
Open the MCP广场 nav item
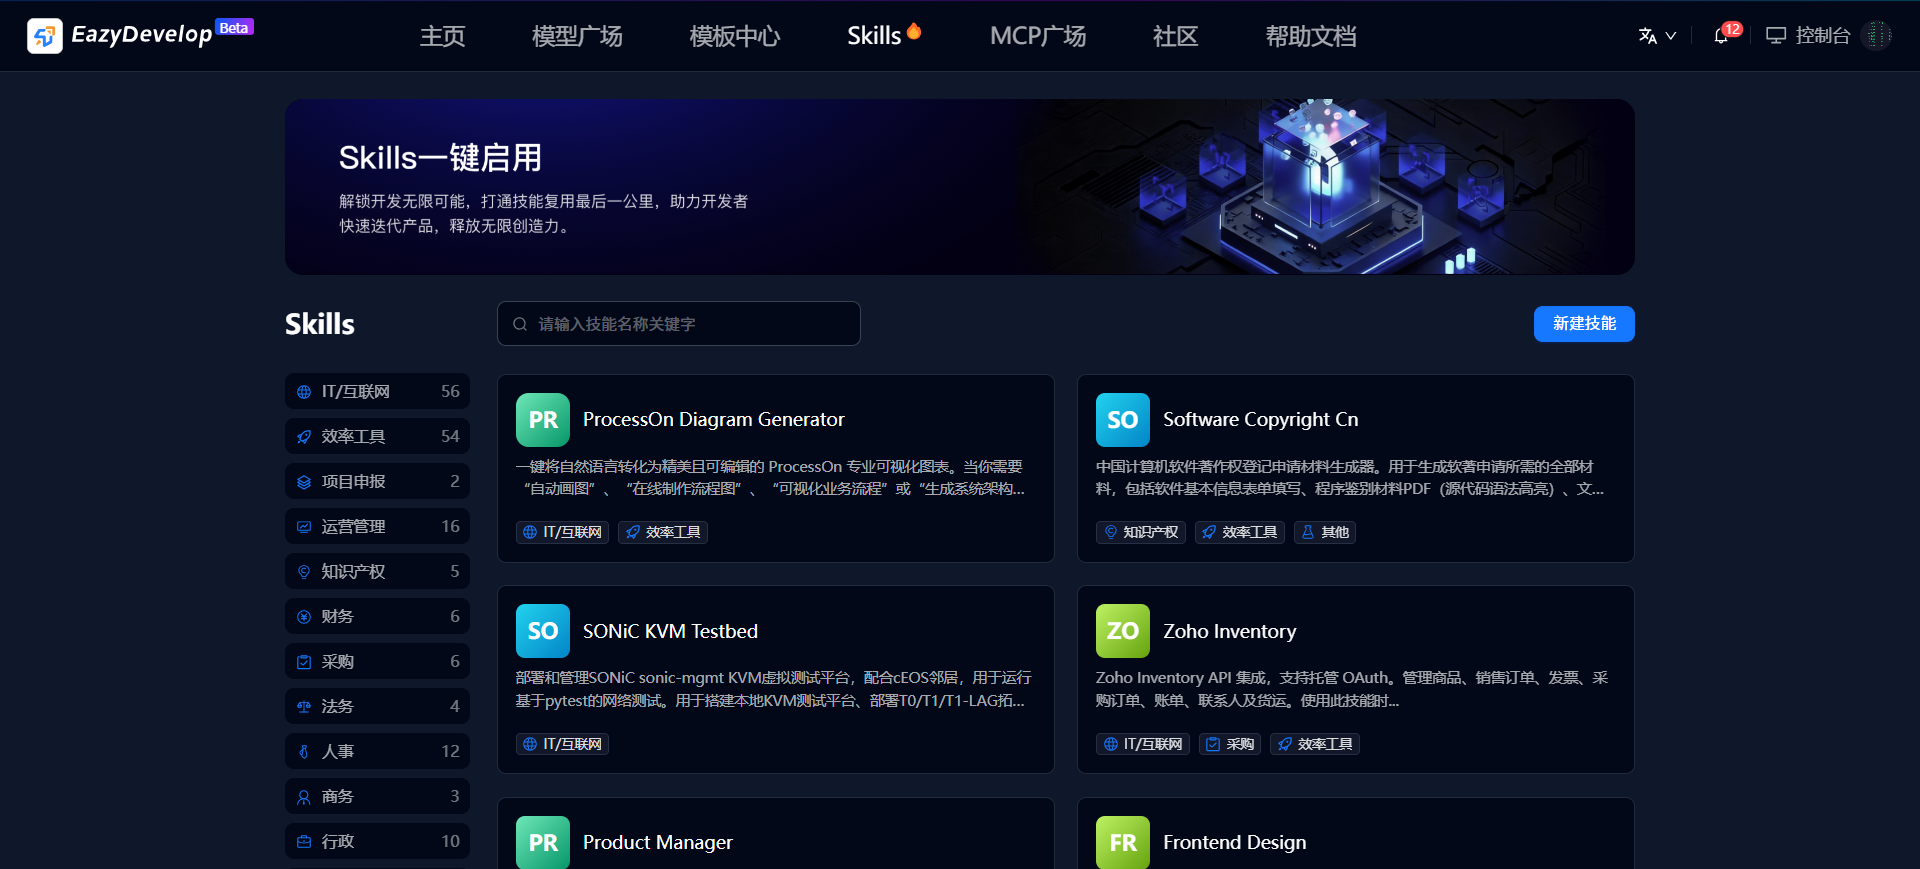coord(1038,36)
